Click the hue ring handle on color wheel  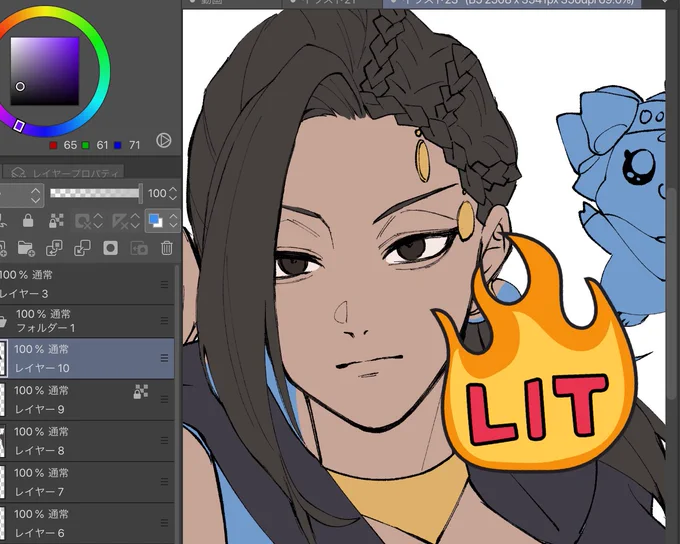18,126
